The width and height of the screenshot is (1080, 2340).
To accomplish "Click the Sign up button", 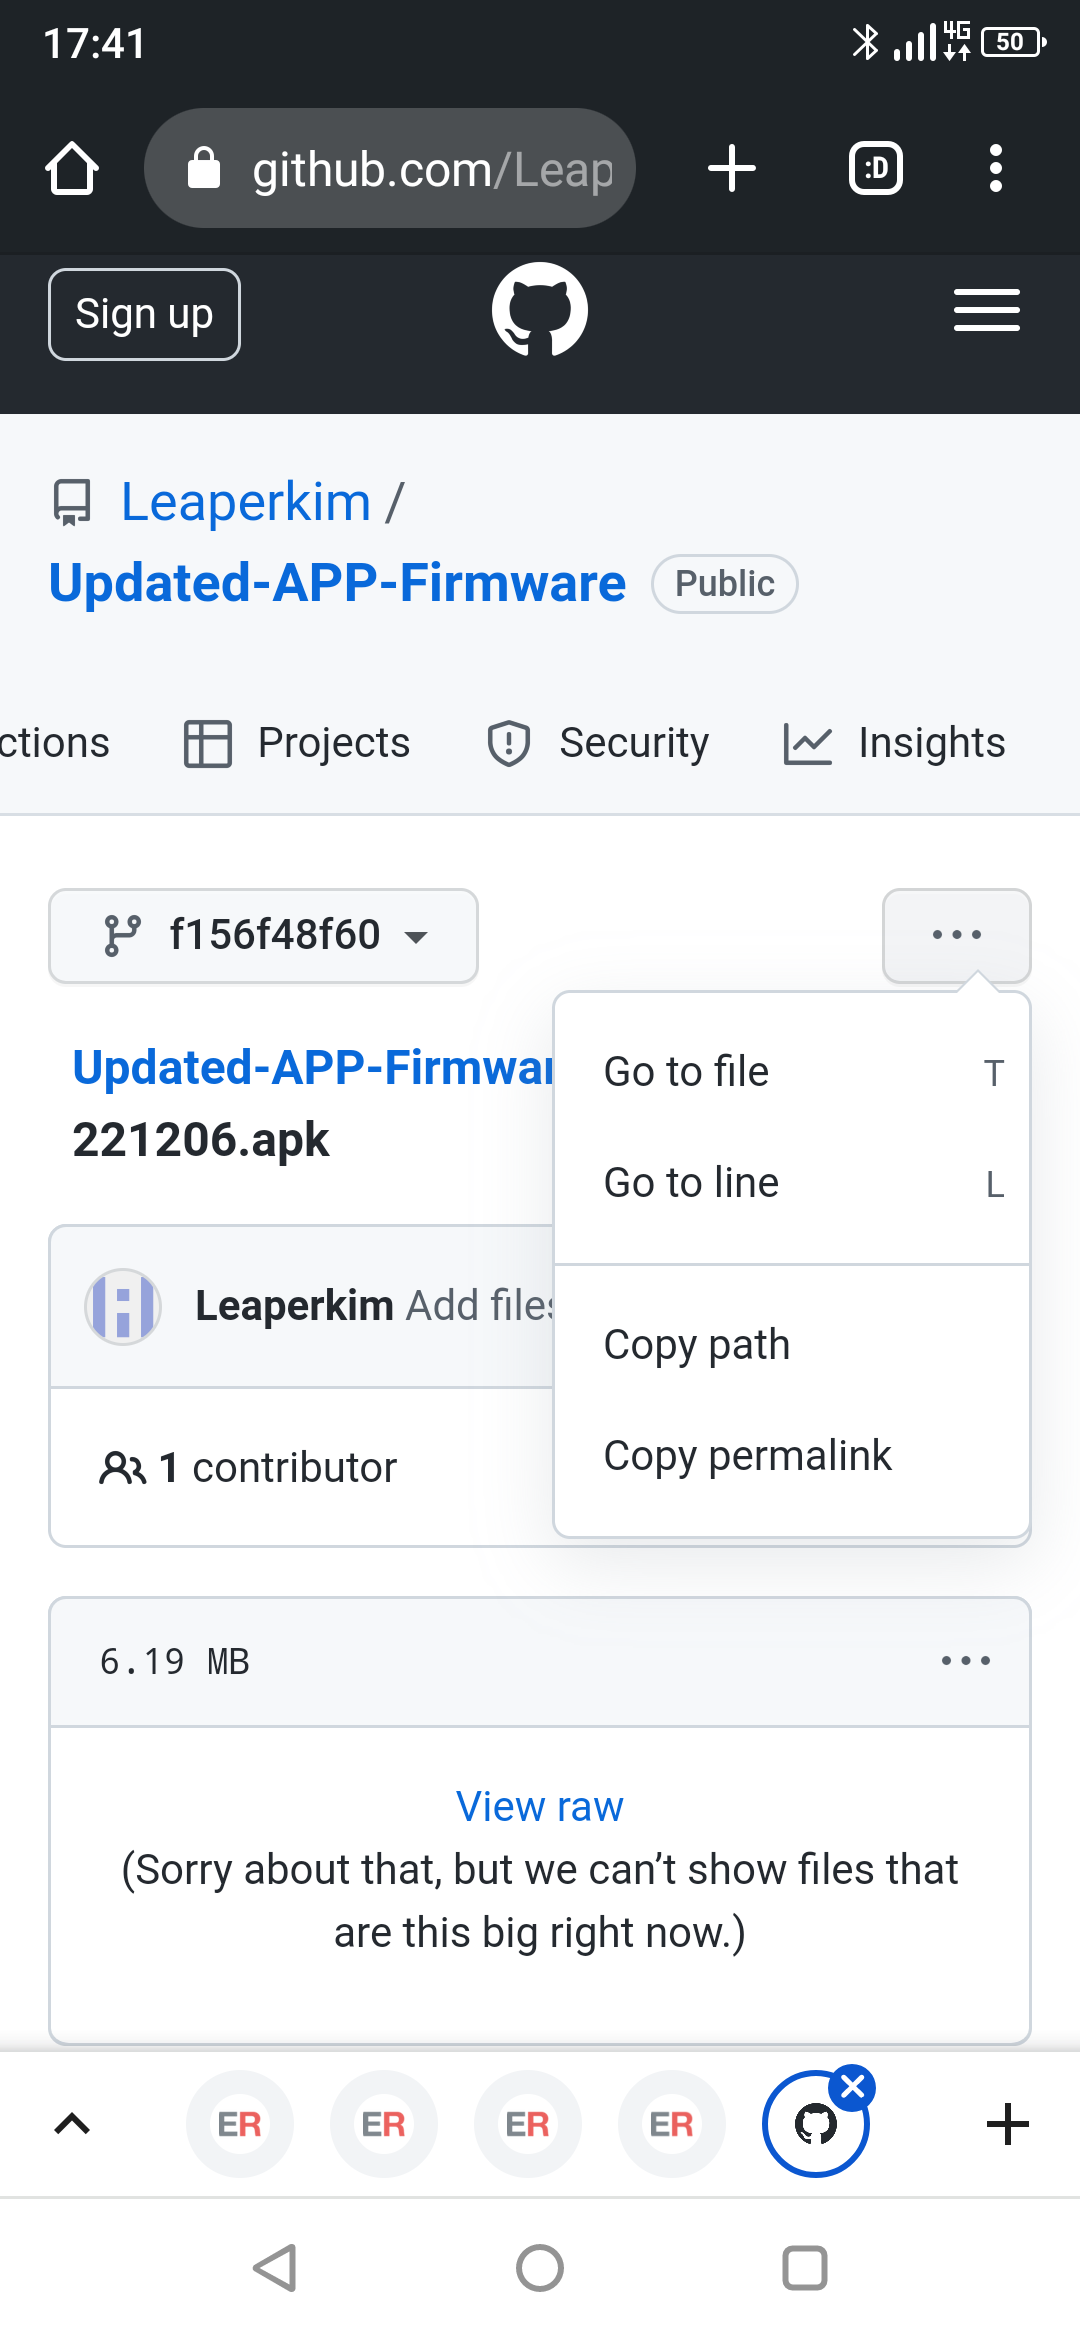I will 144,314.
